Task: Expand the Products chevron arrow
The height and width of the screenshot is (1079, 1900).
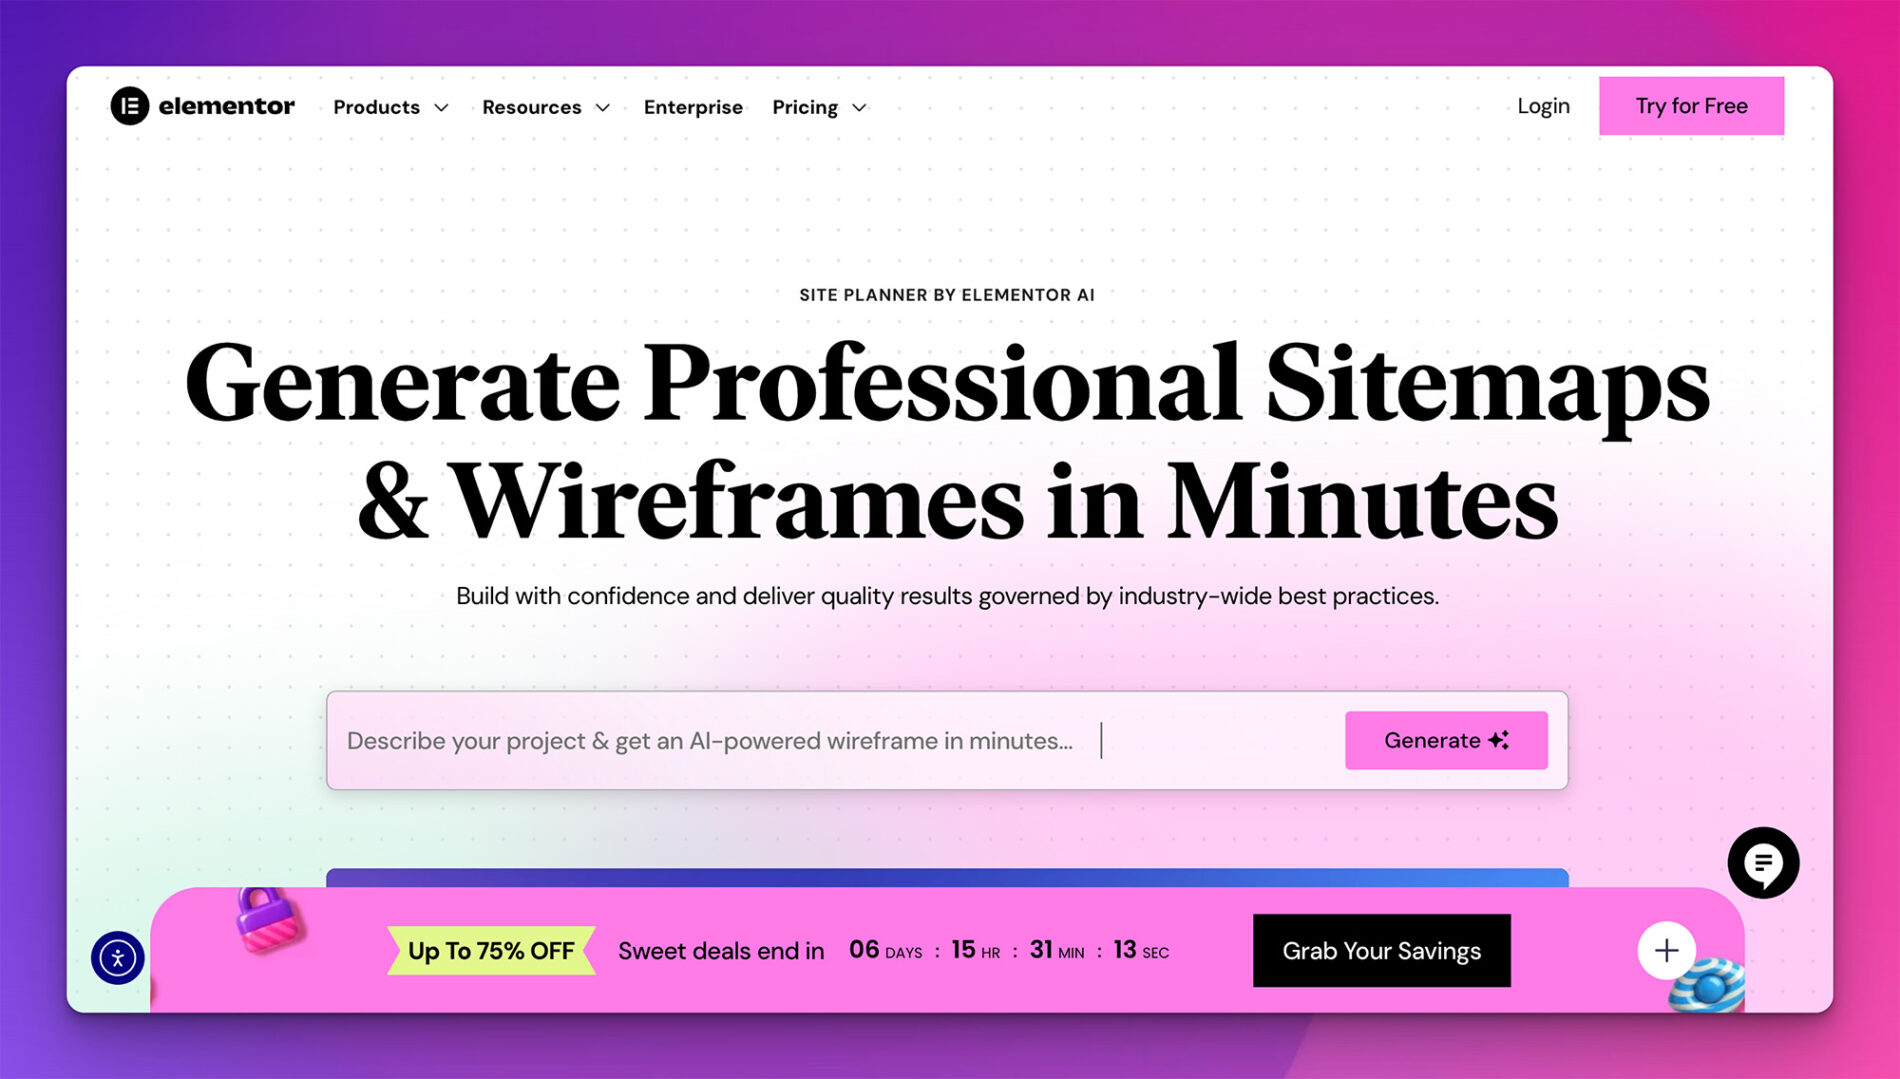Action: click(441, 108)
